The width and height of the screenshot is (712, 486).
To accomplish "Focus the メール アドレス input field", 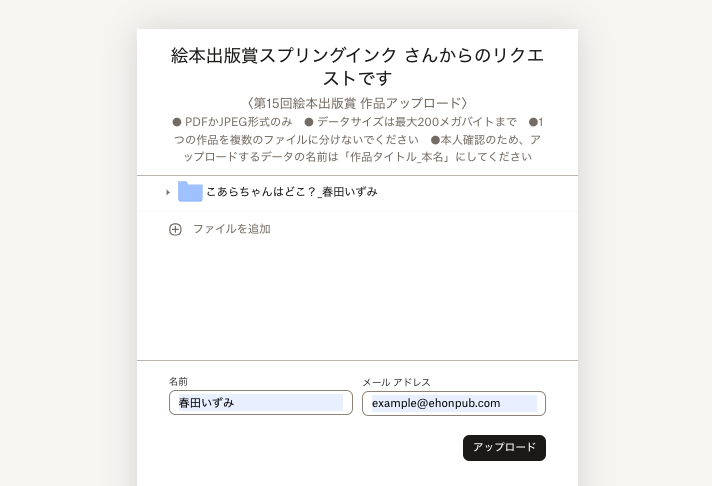I will coord(453,403).
